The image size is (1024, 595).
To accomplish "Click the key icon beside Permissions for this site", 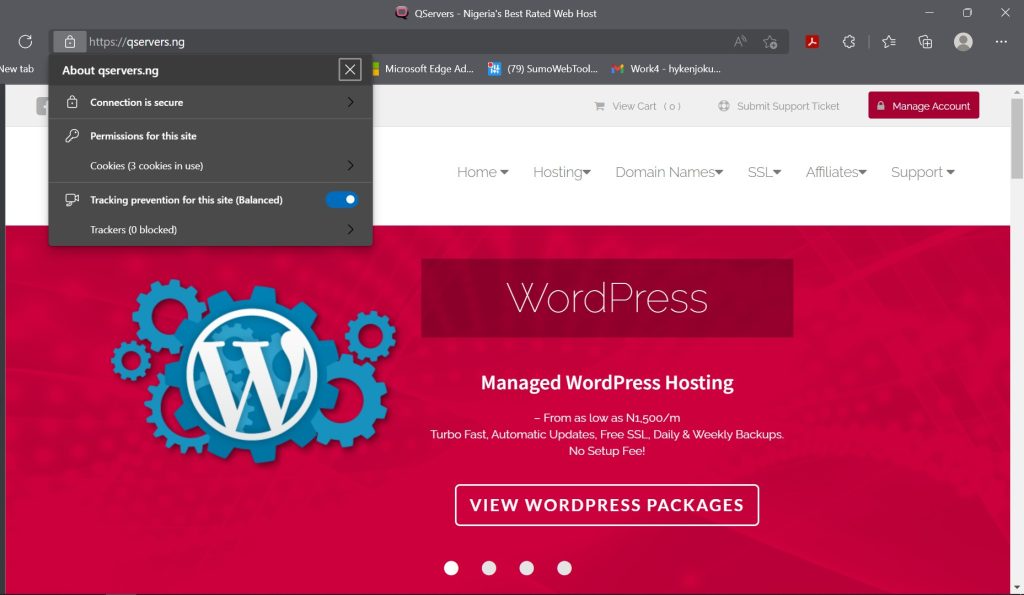I will click(72, 136).
